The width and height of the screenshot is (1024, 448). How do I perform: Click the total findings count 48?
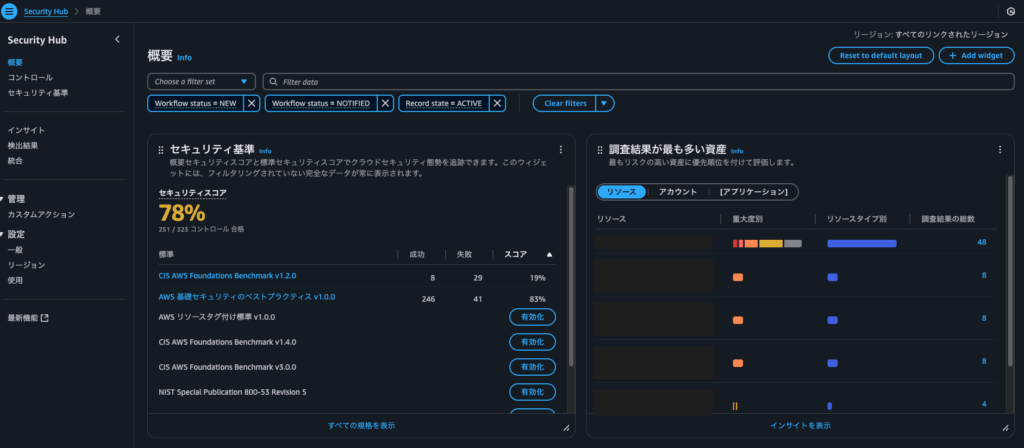pos(982,242)
